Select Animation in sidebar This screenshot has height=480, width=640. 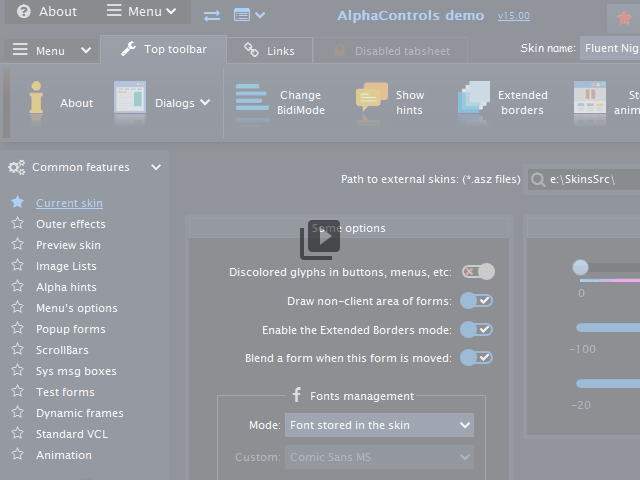[x=64, y=455]
